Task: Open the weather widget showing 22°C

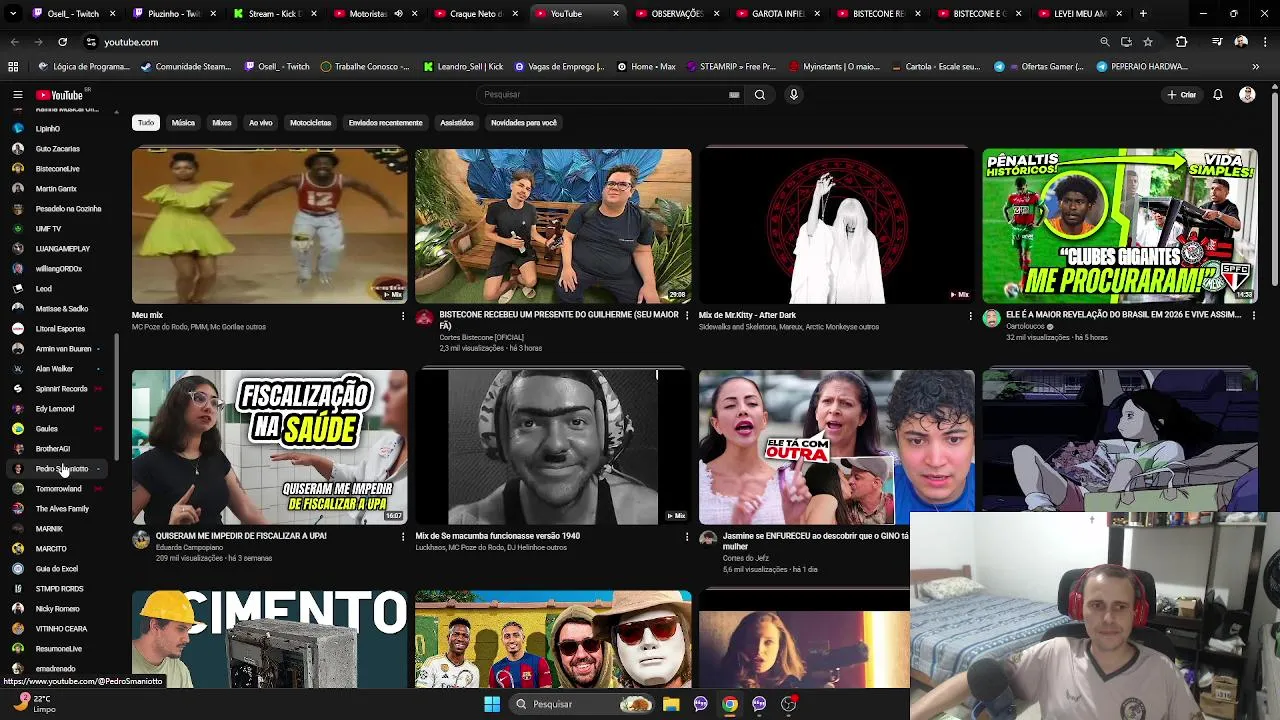Action: point(35,704)
